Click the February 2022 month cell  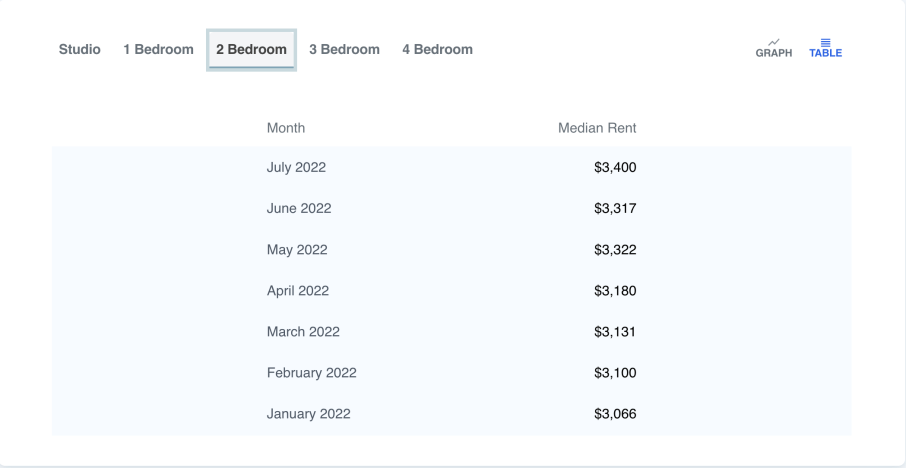pyautogui.click(x=311, y=373)
